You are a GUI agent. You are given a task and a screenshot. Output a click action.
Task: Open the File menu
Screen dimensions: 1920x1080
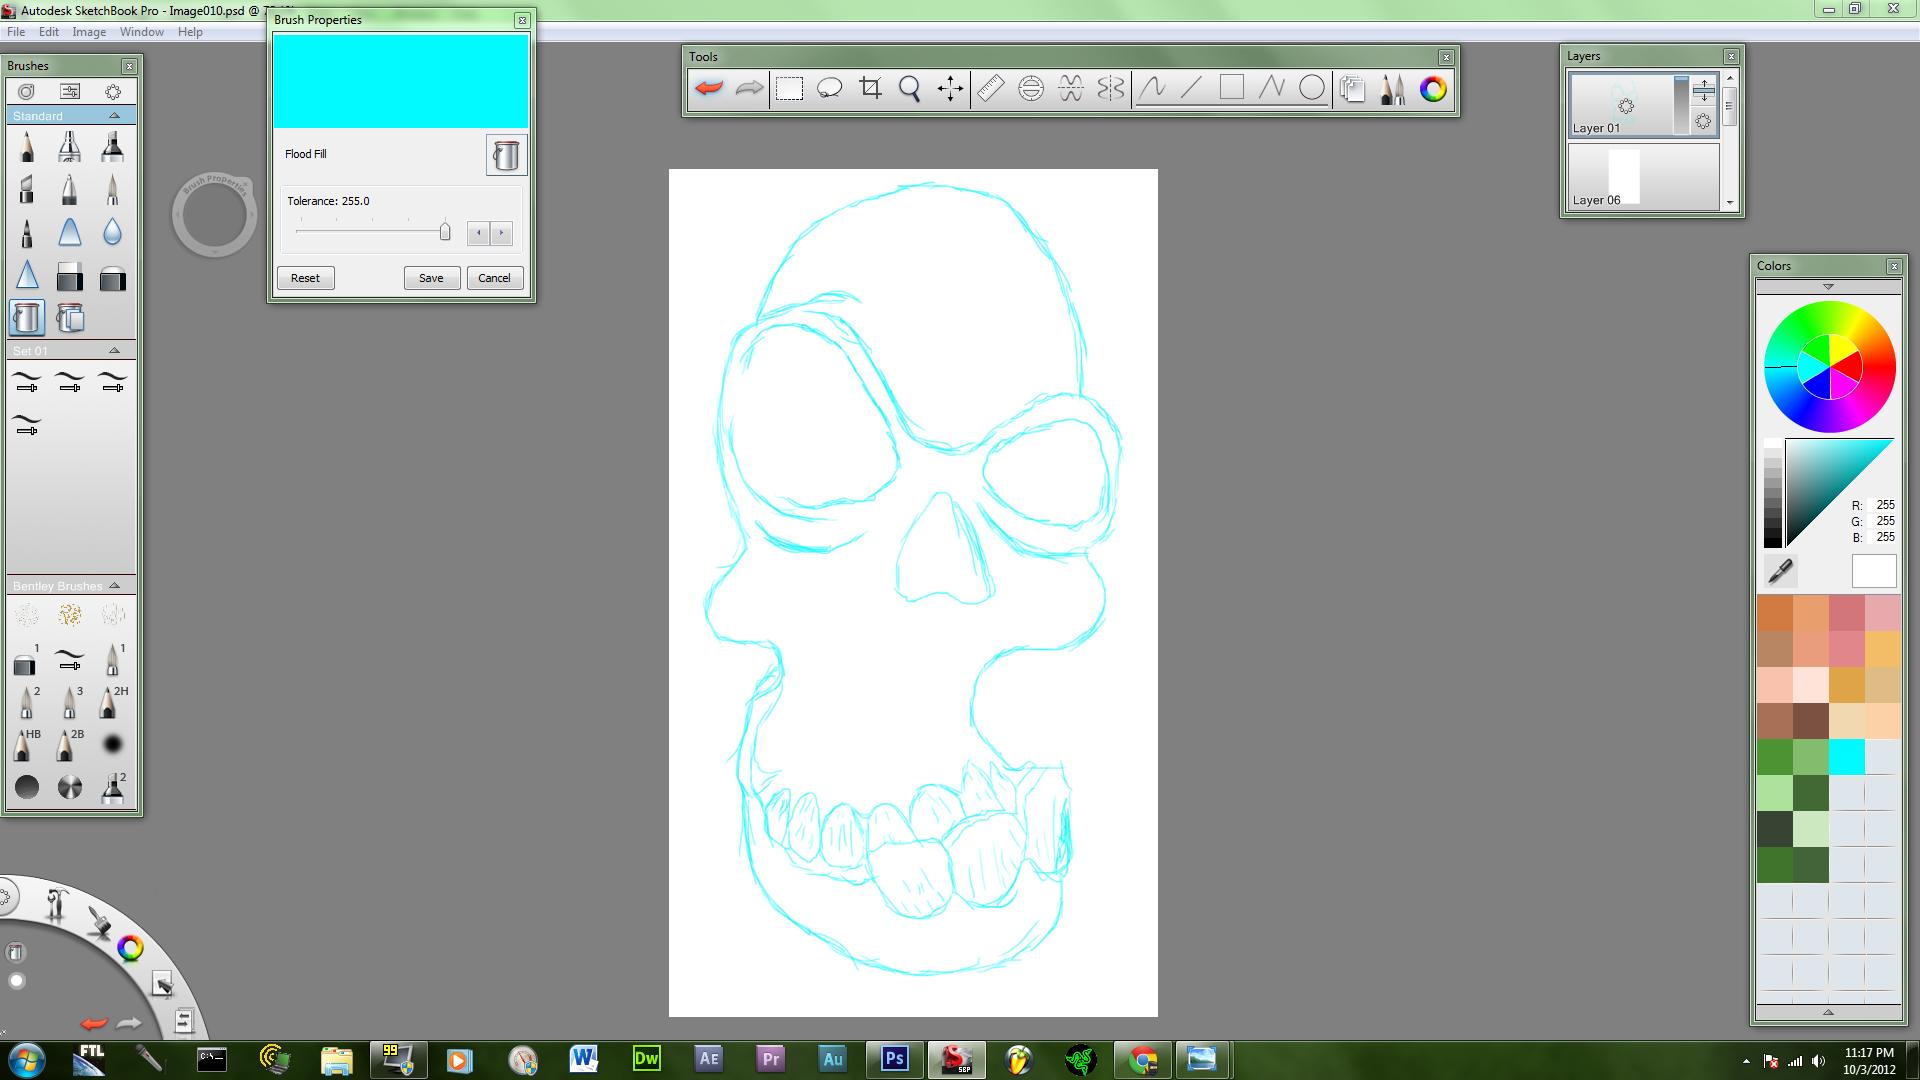click(x=16, y=32)
